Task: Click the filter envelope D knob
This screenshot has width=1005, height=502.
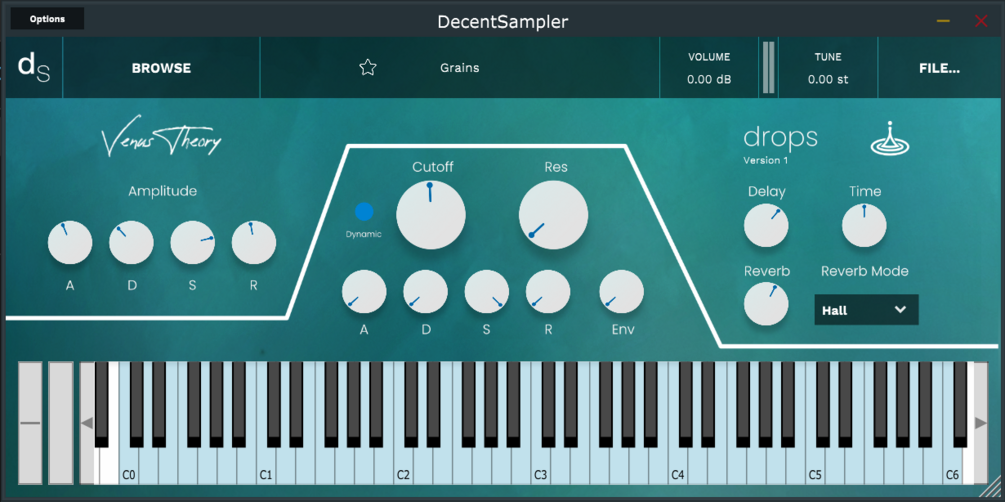Action: (426, 292)
